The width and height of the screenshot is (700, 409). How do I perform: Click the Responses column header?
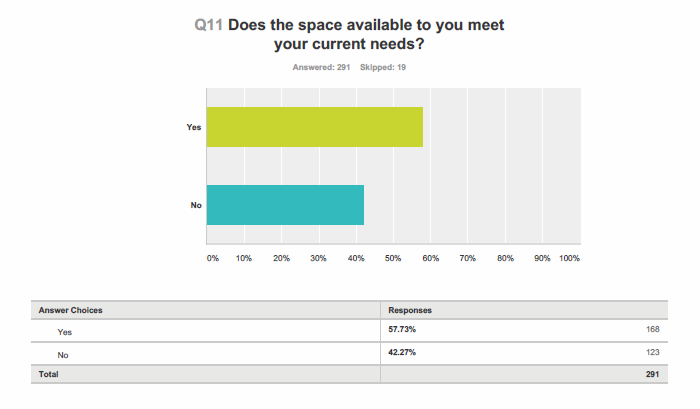tap(410, 310)
